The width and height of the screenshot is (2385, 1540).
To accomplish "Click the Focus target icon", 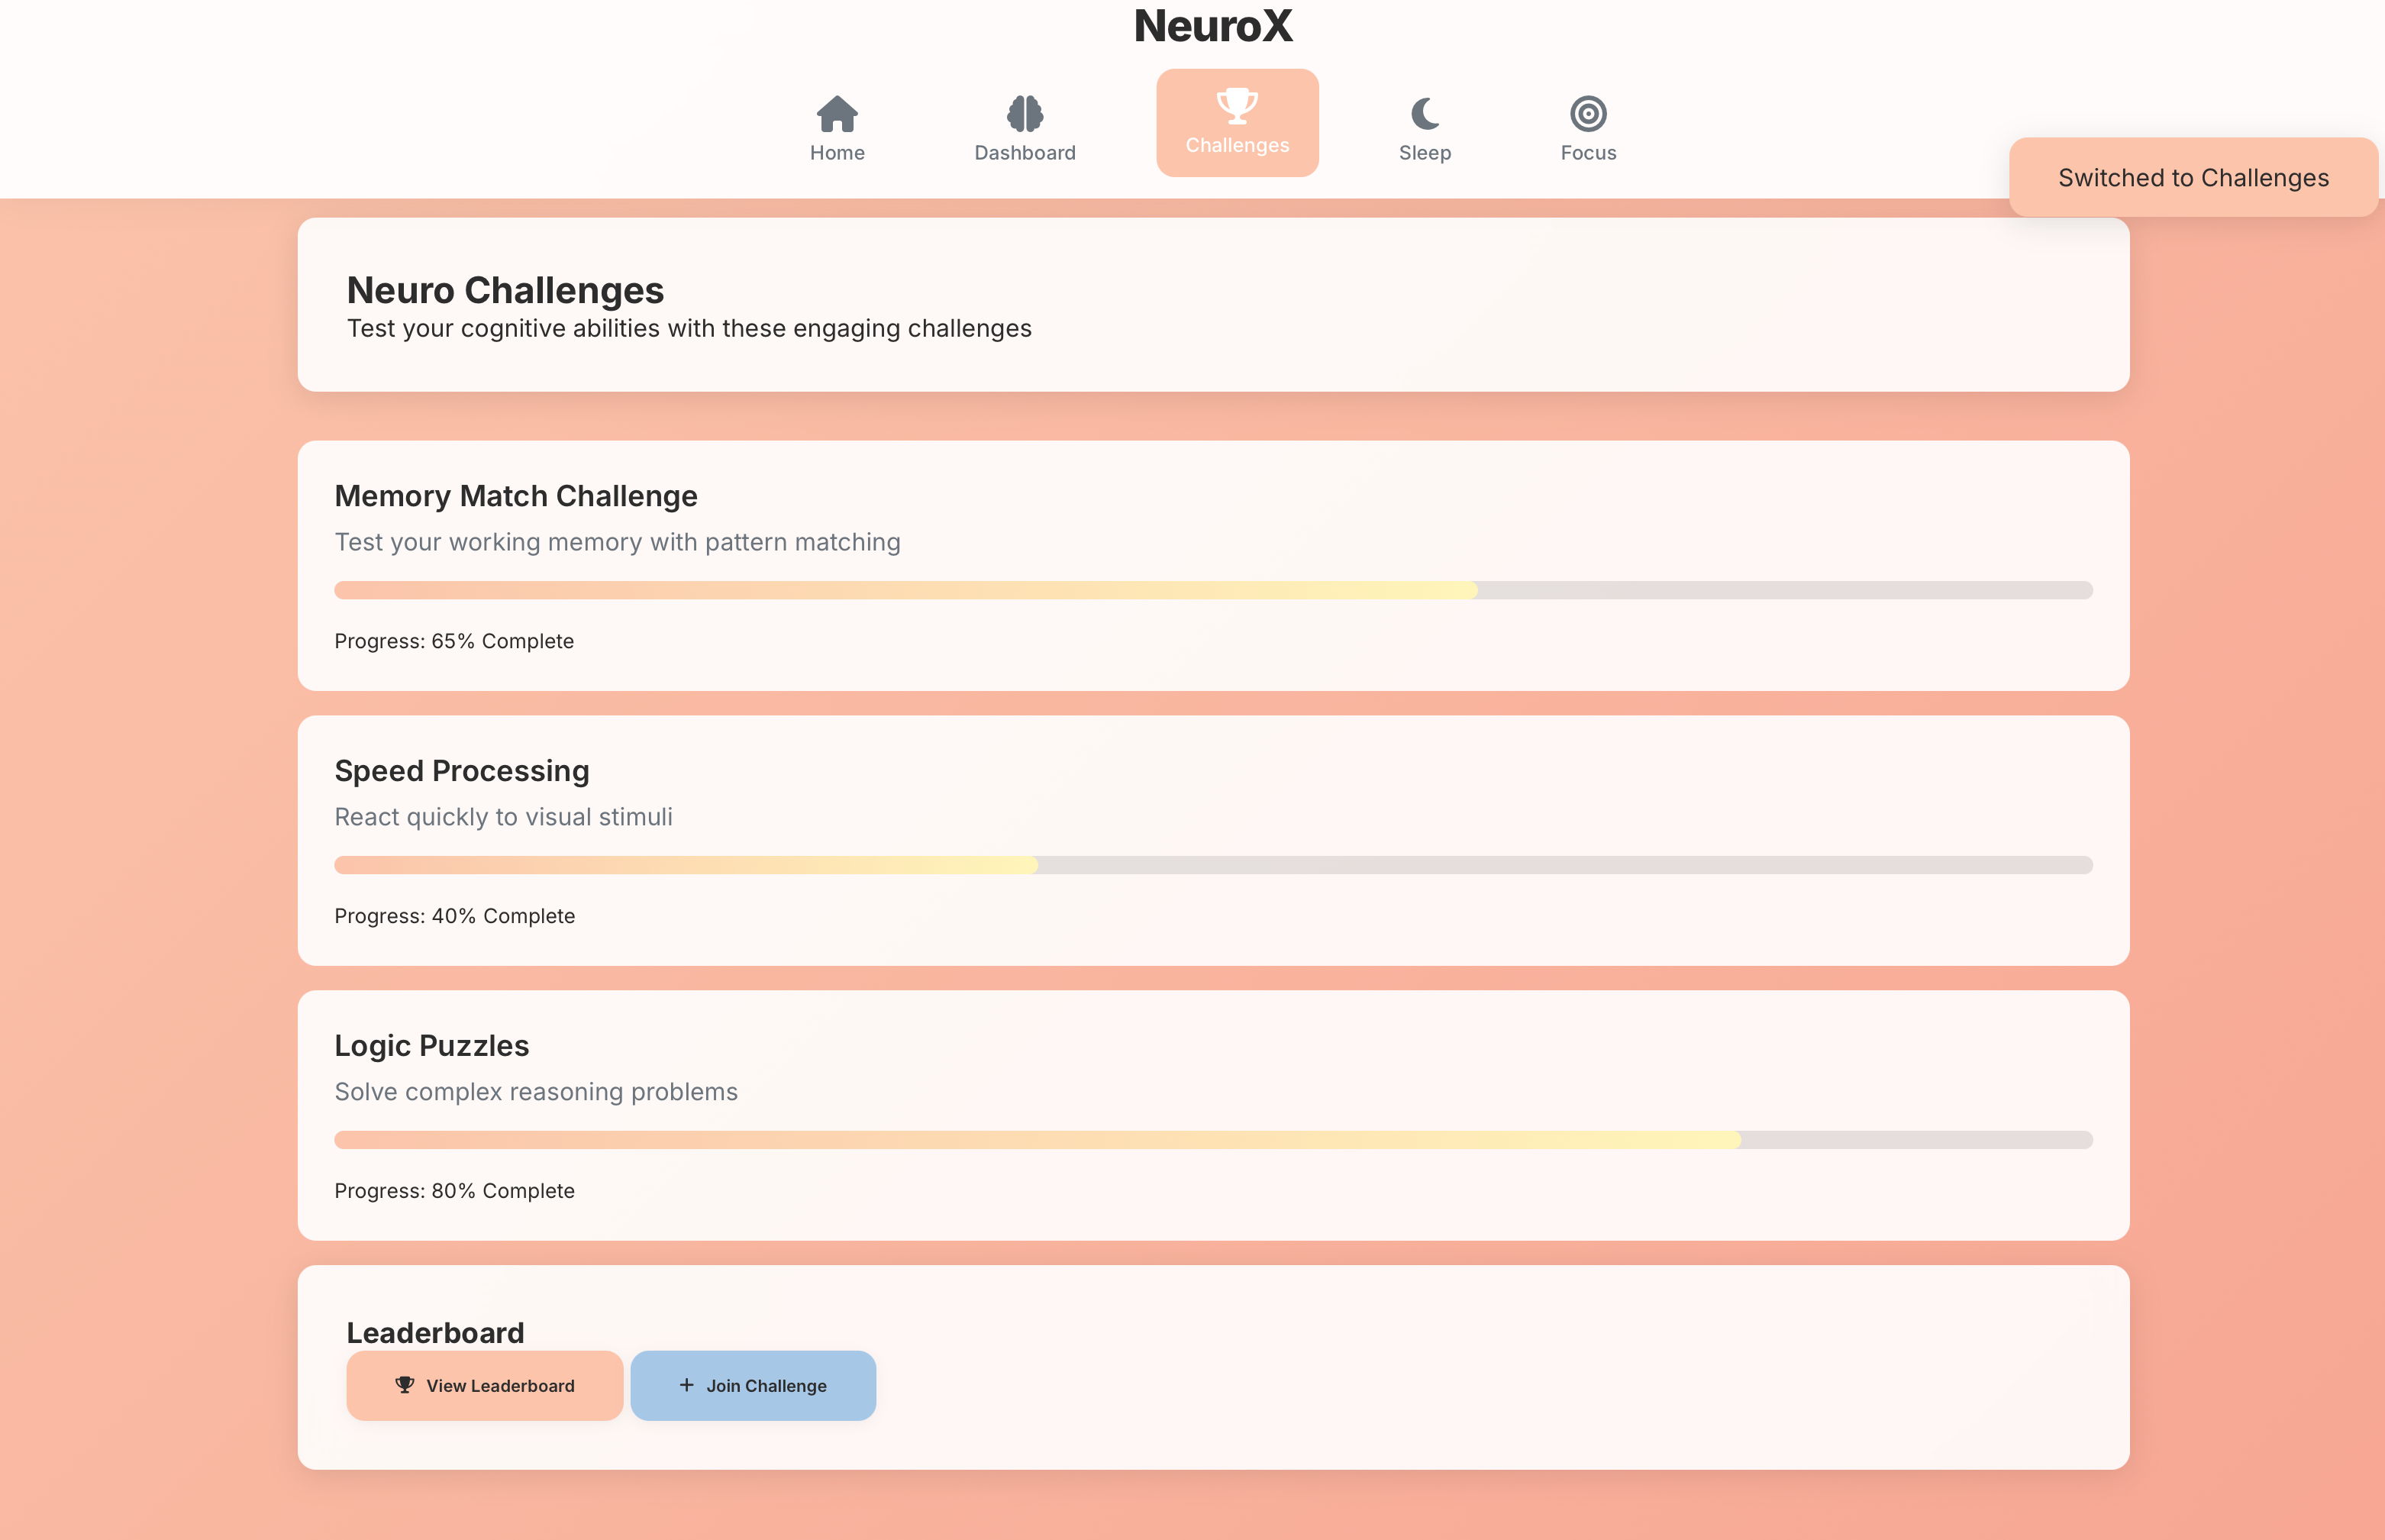I will coord(1588,114).
